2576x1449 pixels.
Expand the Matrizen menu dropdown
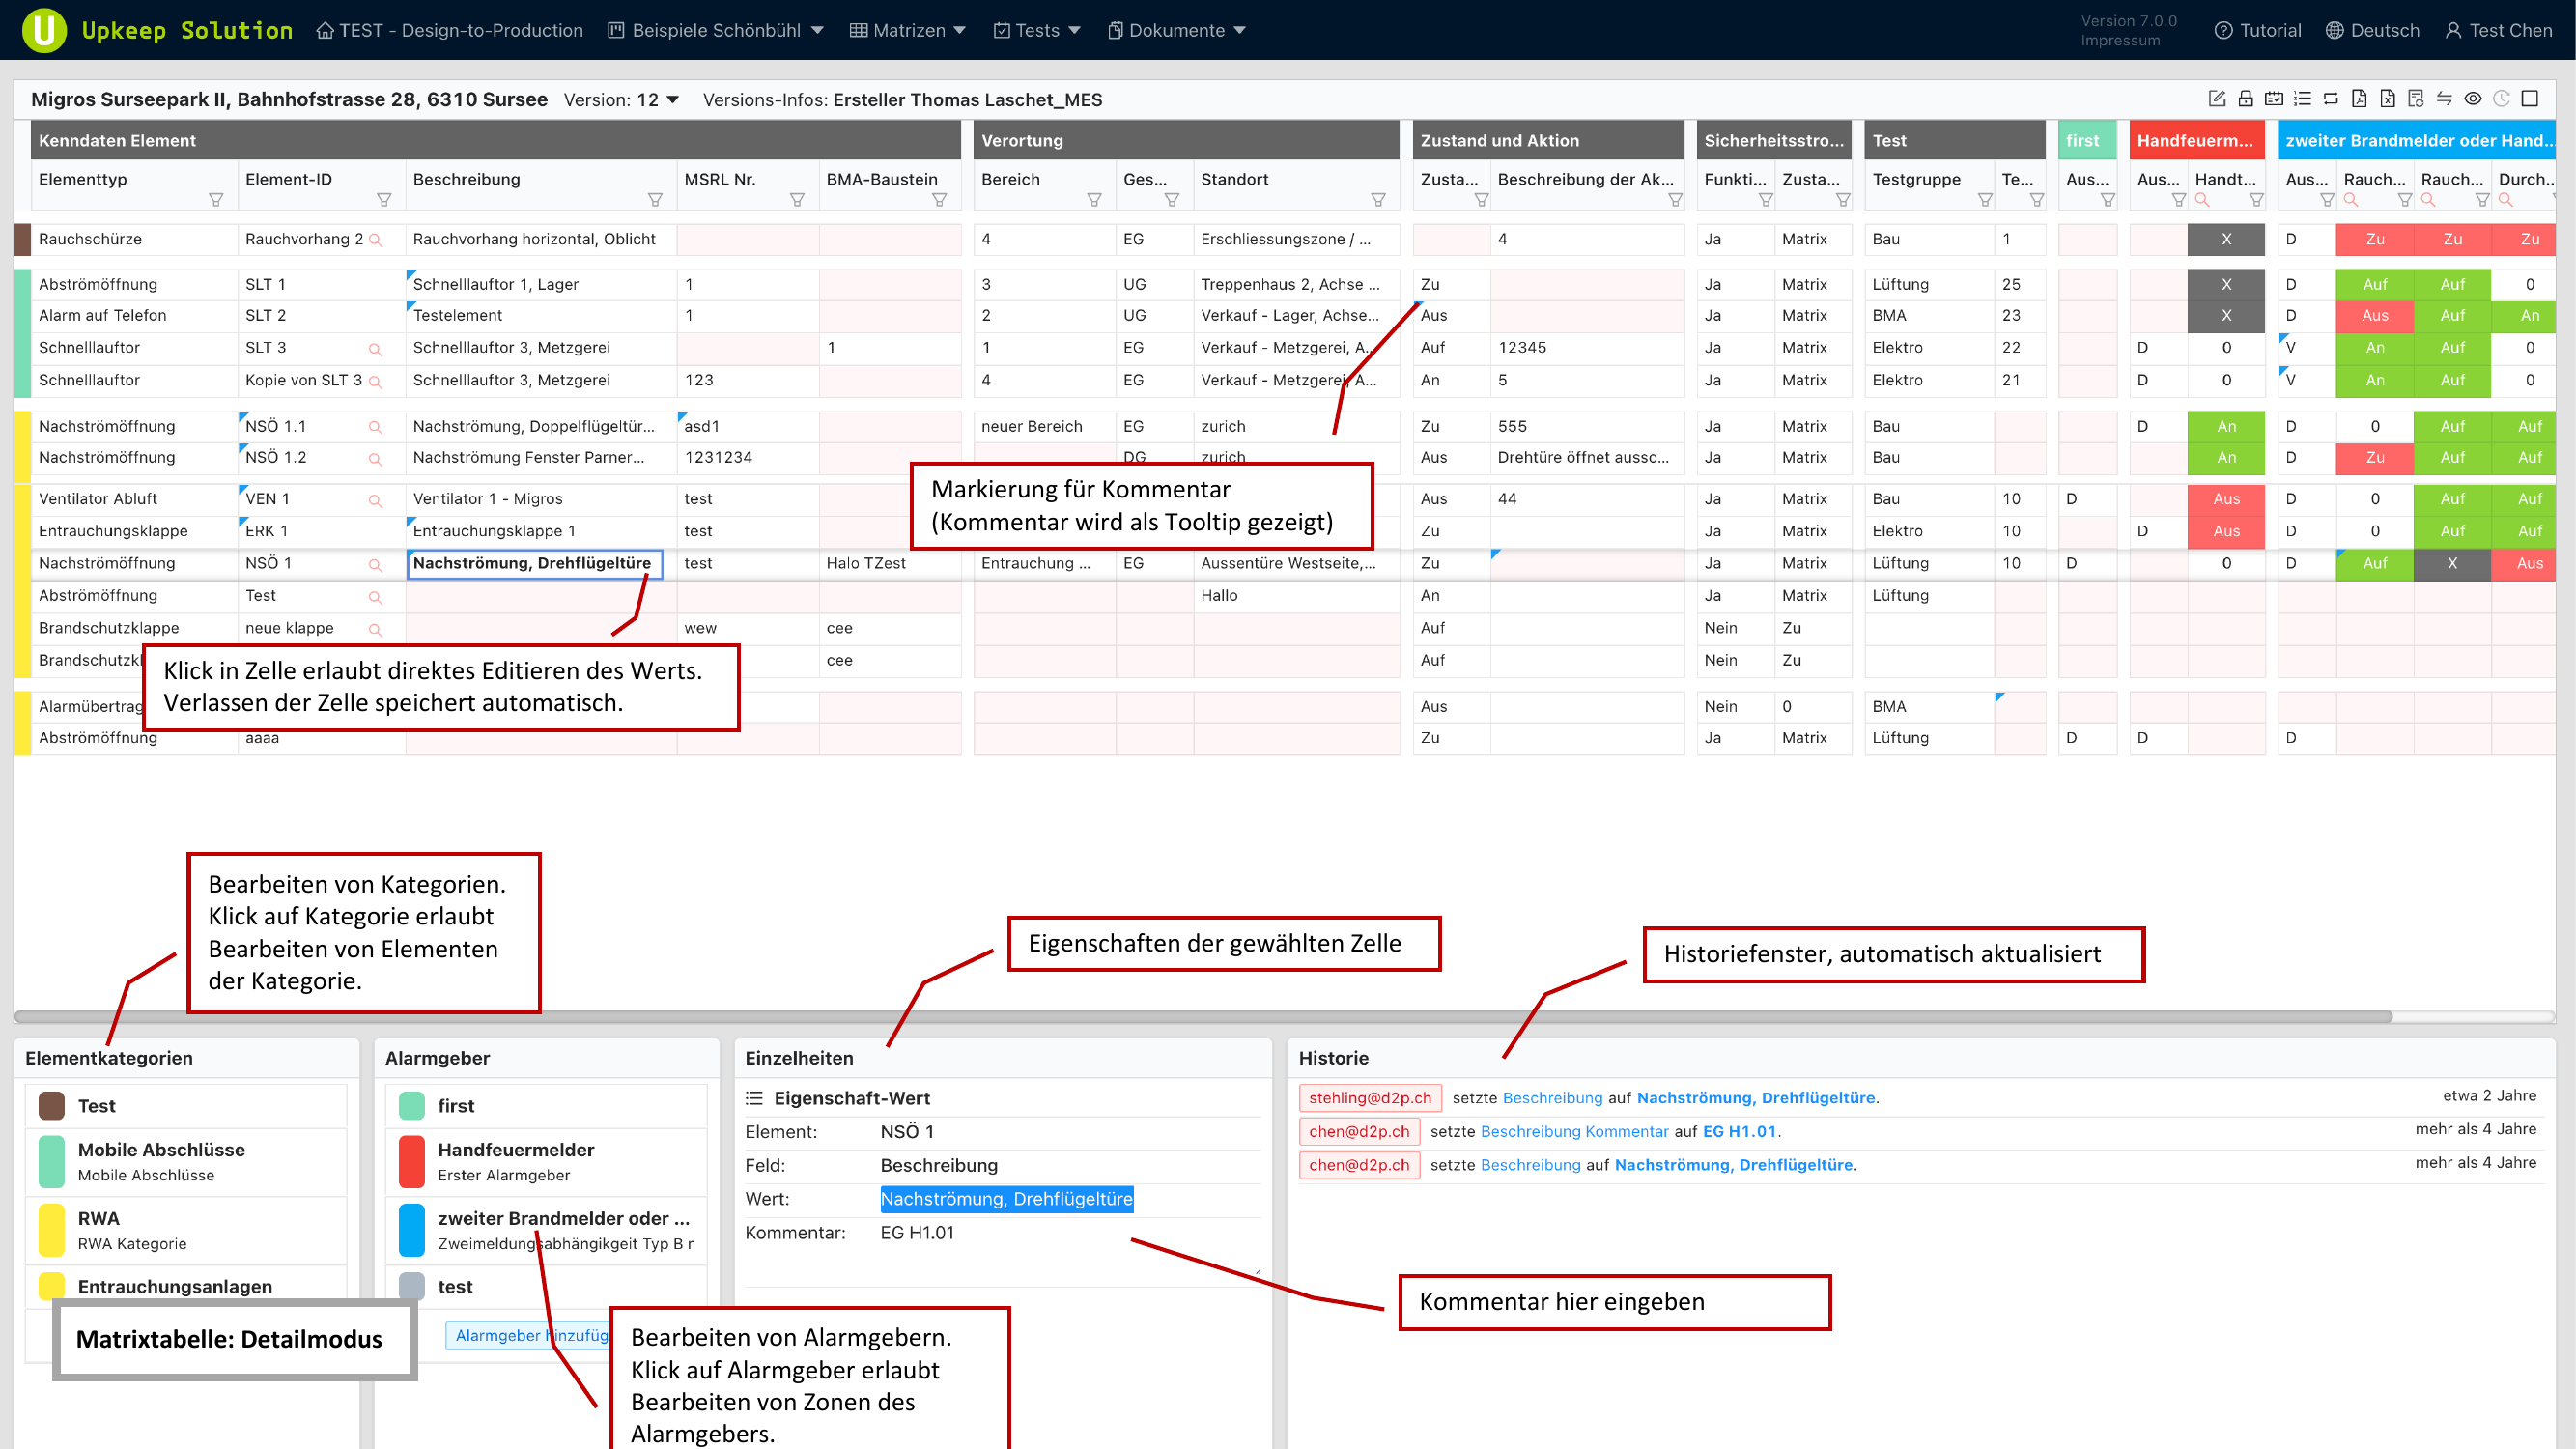click(908, 30)
